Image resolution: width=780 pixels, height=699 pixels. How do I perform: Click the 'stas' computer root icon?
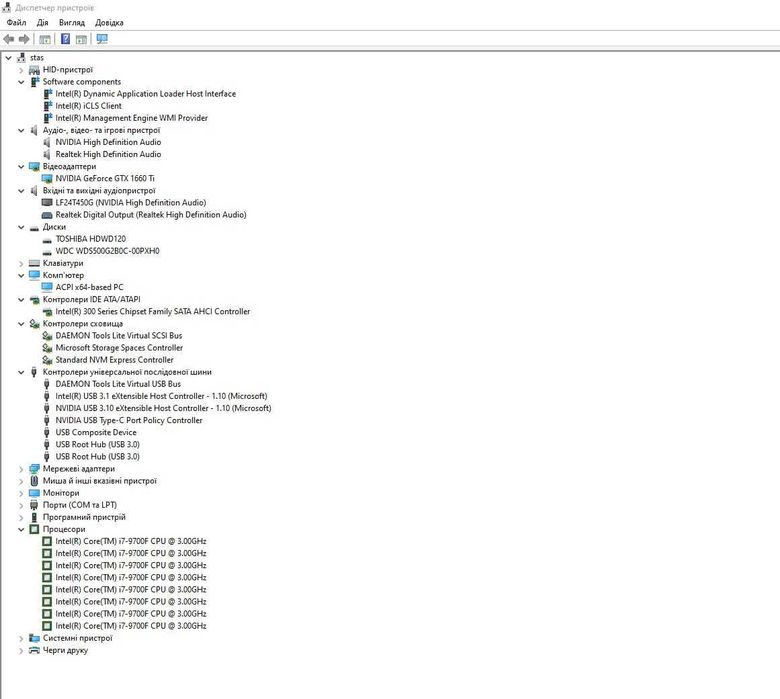click(x=21, y=58)
